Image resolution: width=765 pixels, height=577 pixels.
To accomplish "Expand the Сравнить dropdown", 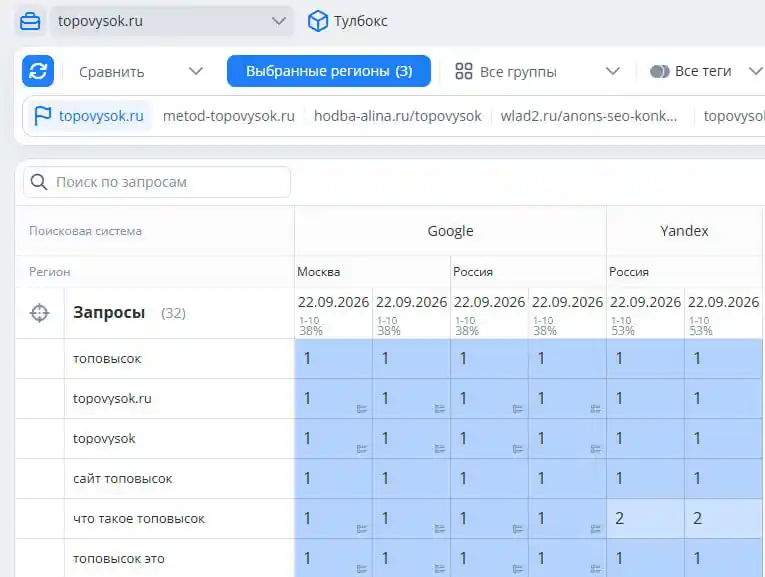I will [141, 72].
